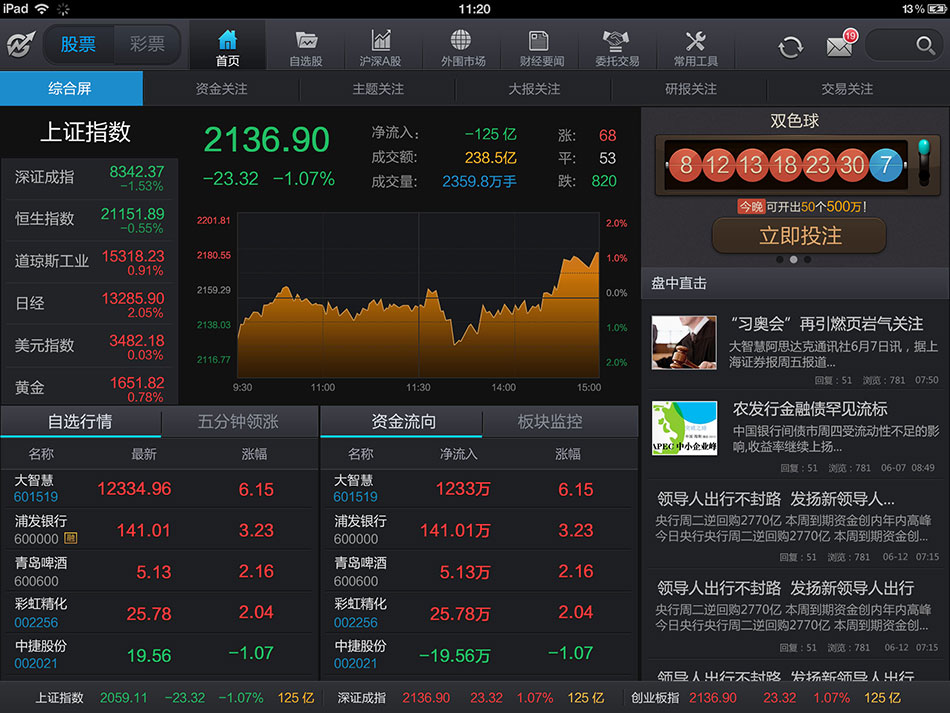This screenshot has width=950, height=713.
Task: Open 青岛啤酒 in 资金流向 list
Action: [x=479, y=571]
